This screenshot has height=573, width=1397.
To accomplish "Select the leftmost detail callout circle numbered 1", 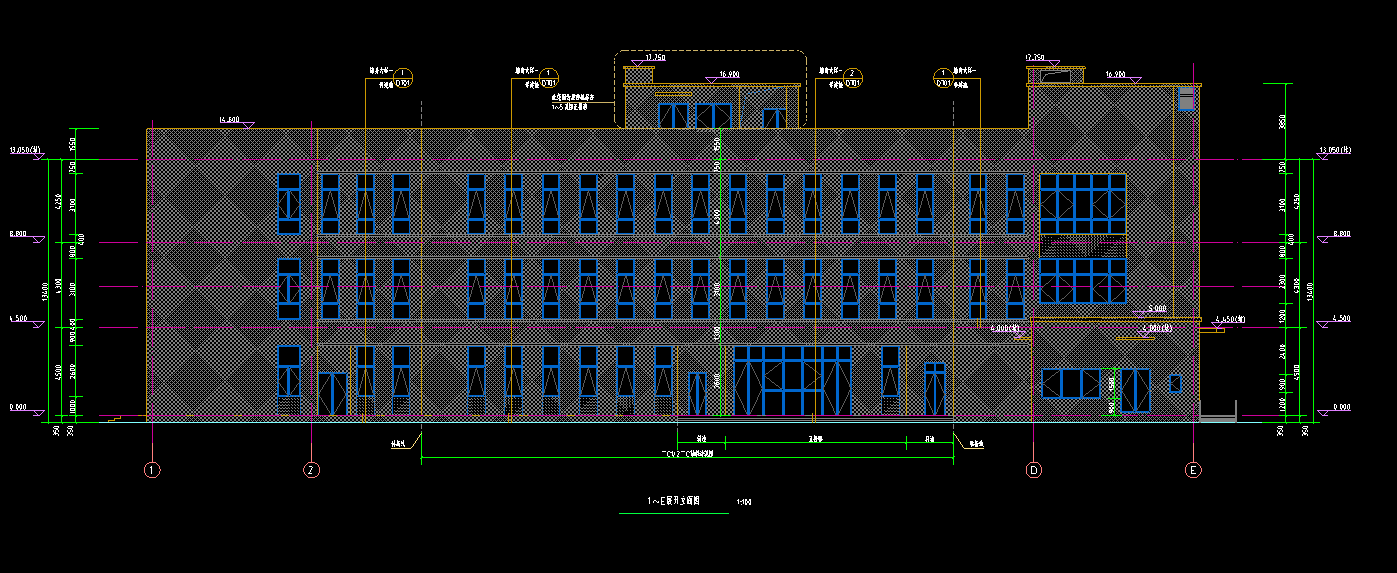I will point(403,76).
